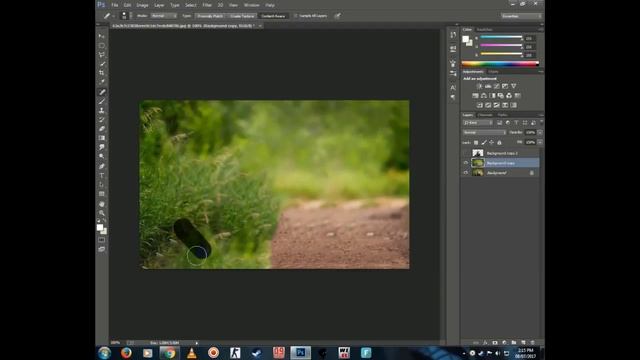
Task: Open the workspace Essentials dropdown
Action: 521,16
